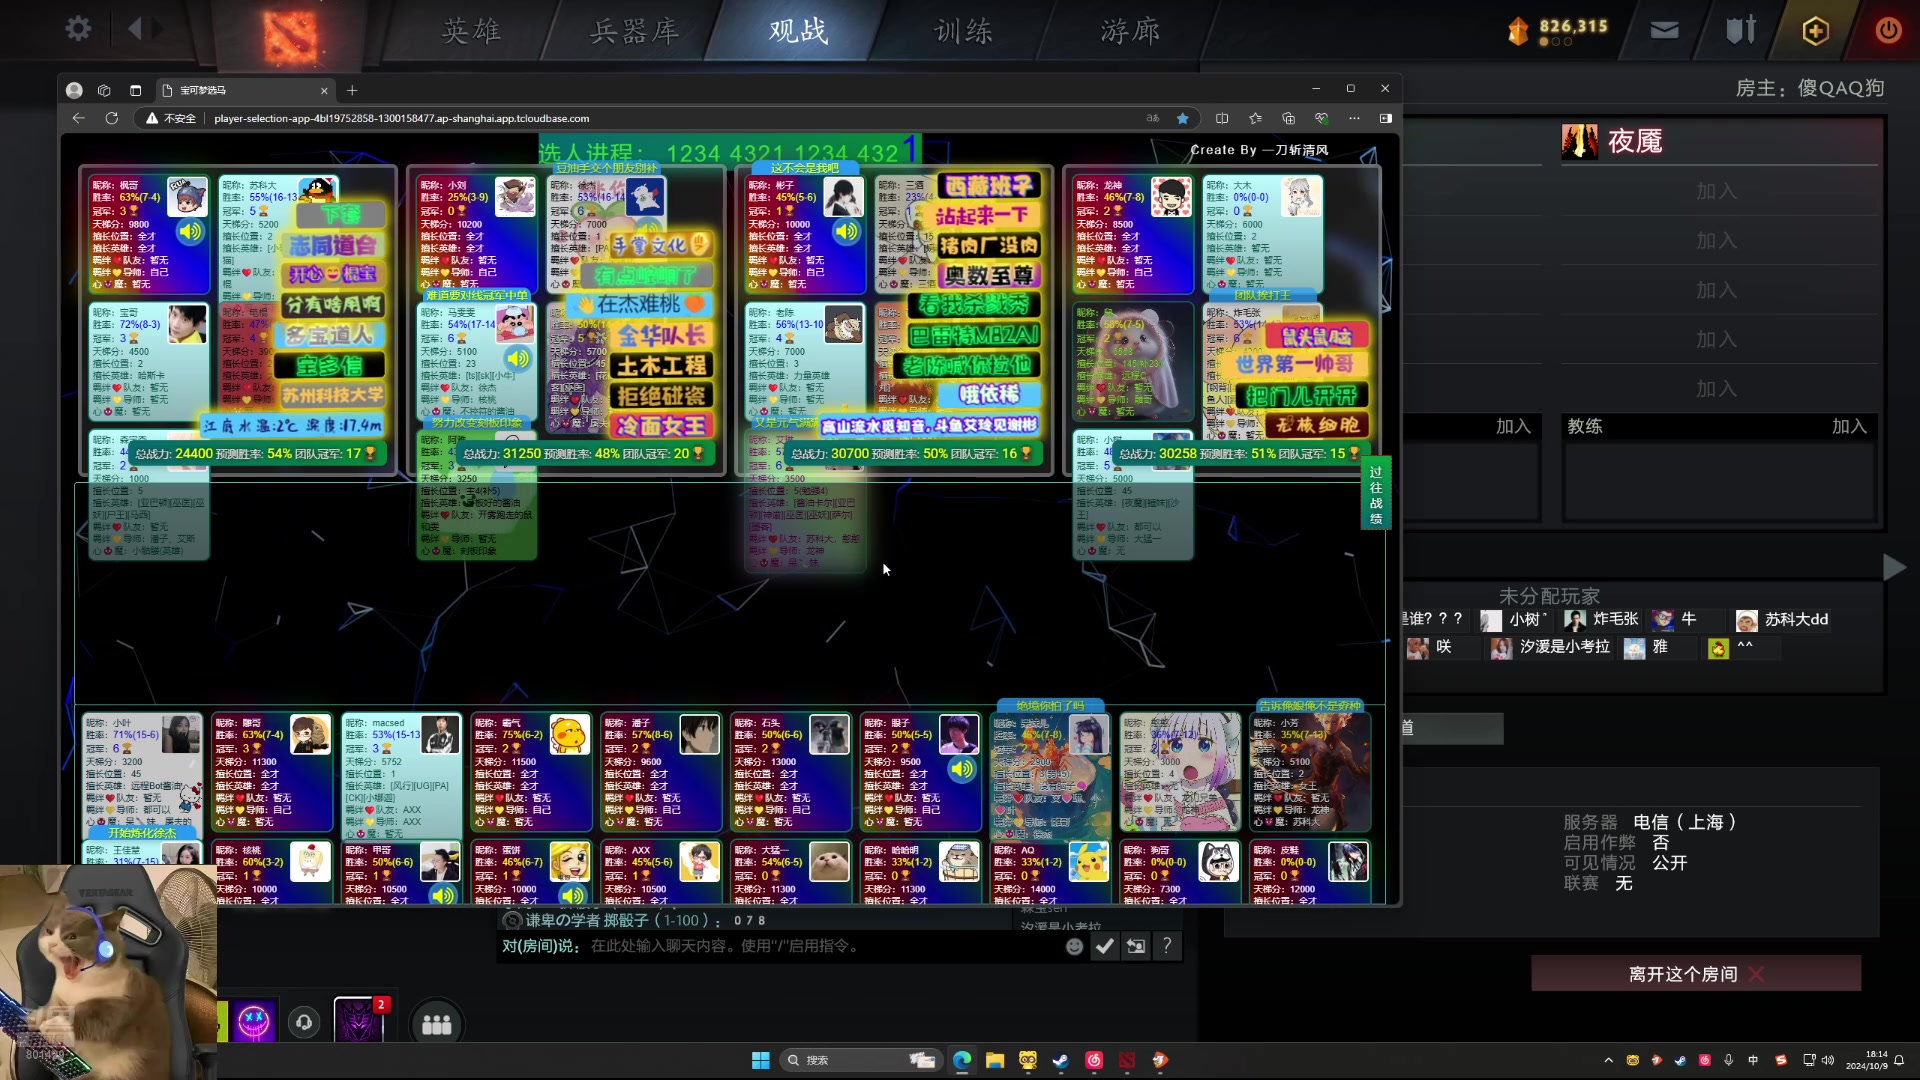The image size is (1920, 1080).
Task: Open the purple avatar with the 2 badge
Action: click(x=358, y=1020)
